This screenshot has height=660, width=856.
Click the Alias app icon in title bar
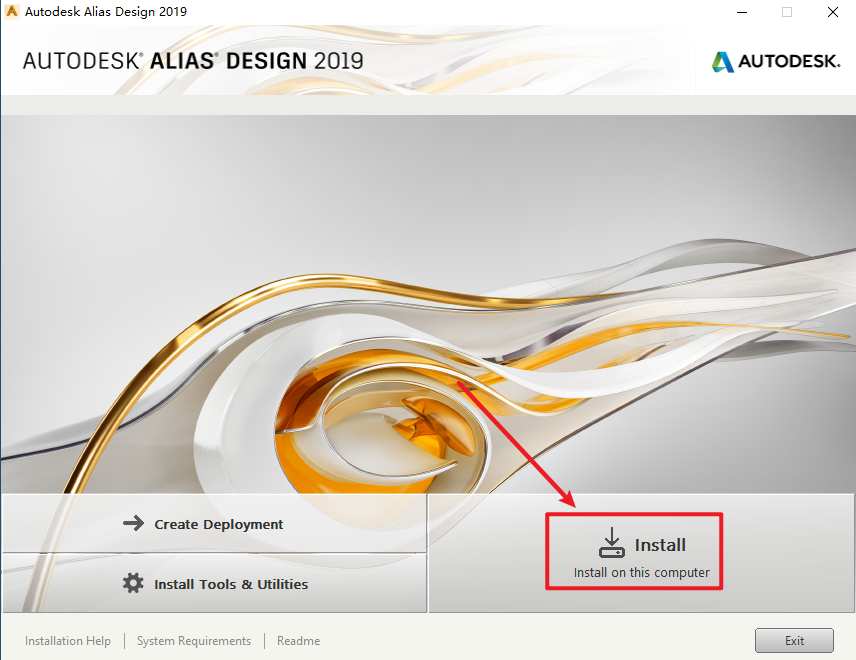[13, 12]
